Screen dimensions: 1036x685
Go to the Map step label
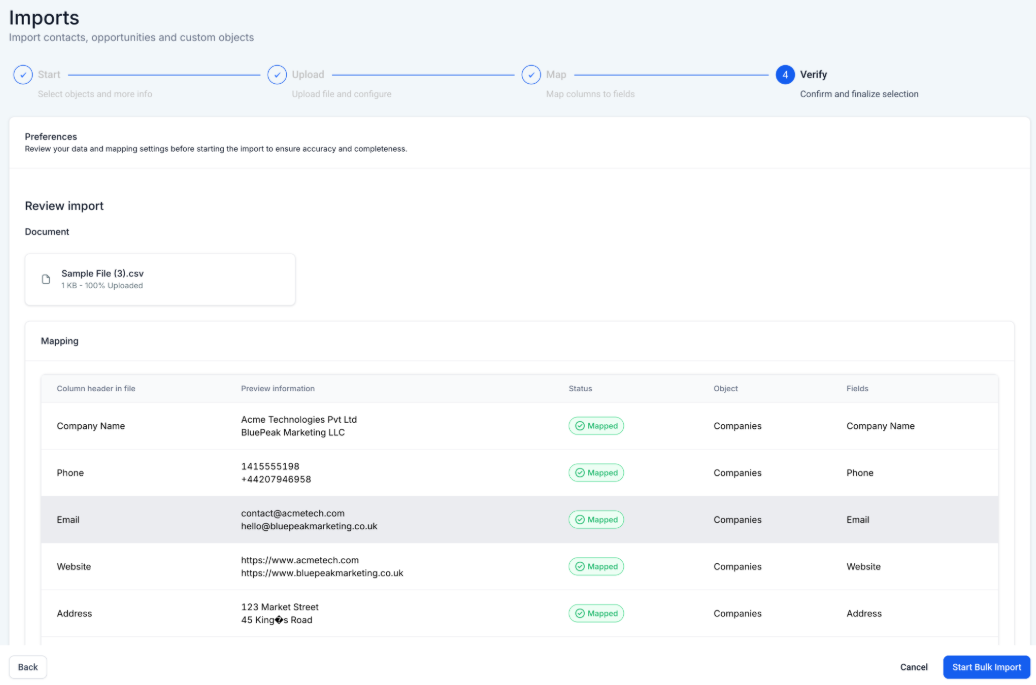click(556, 75)
